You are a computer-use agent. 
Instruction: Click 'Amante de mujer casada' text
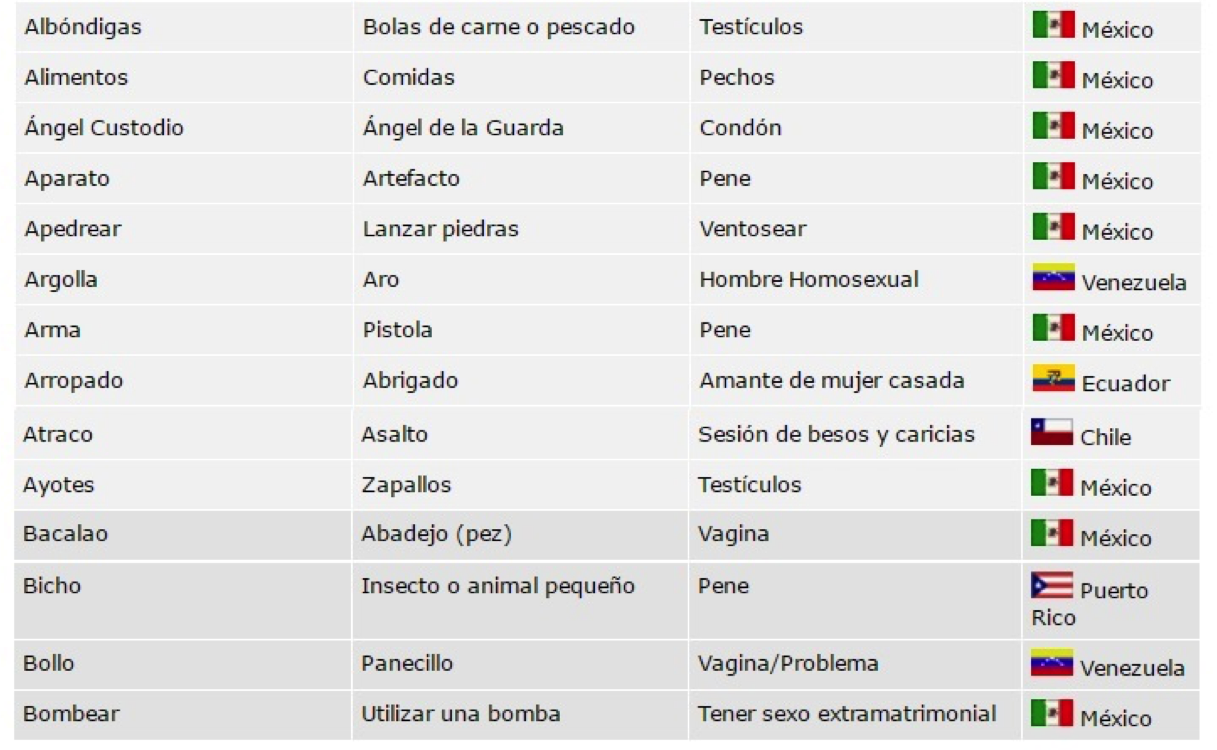coord(831,380)
